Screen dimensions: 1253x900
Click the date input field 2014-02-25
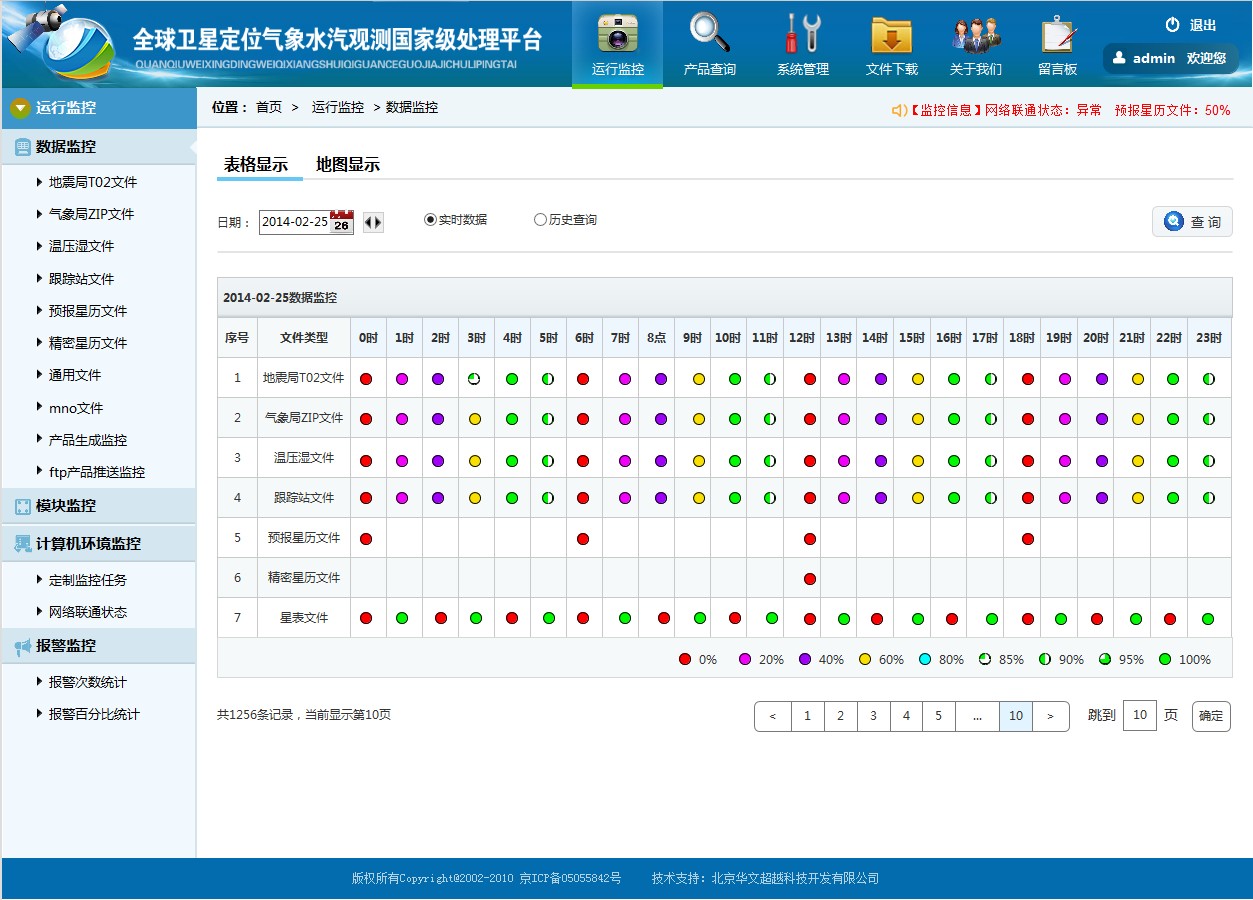click(x=294, y=222)
